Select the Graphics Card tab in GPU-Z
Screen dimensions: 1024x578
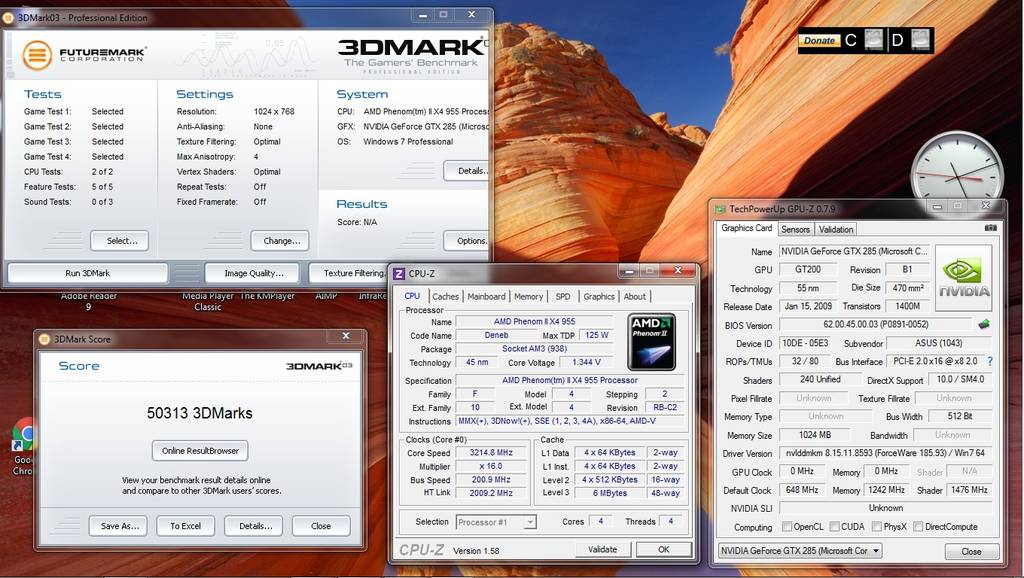746,228
